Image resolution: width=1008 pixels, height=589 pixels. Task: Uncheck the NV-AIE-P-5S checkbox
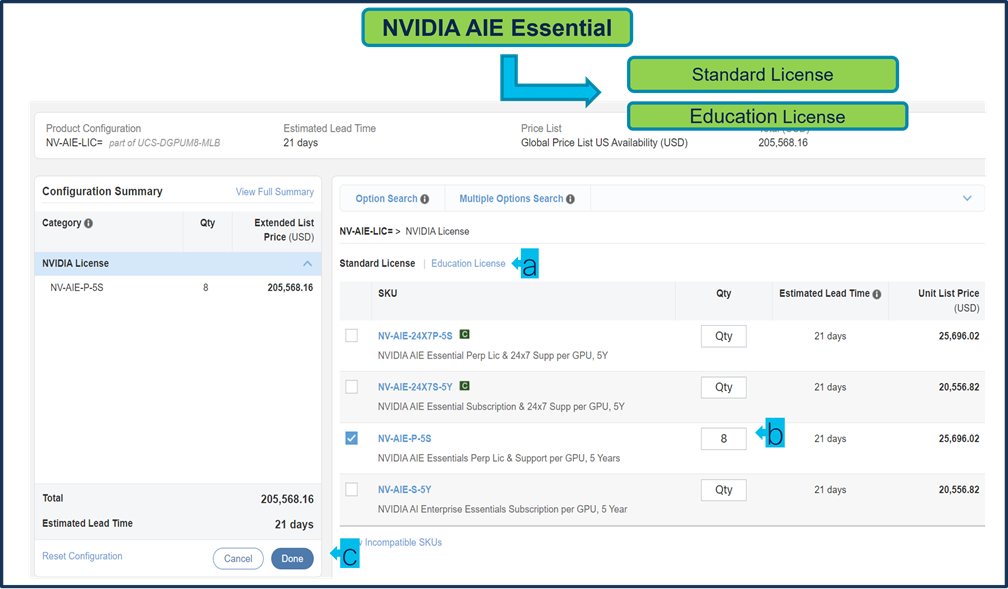click(x=351, y=438)
